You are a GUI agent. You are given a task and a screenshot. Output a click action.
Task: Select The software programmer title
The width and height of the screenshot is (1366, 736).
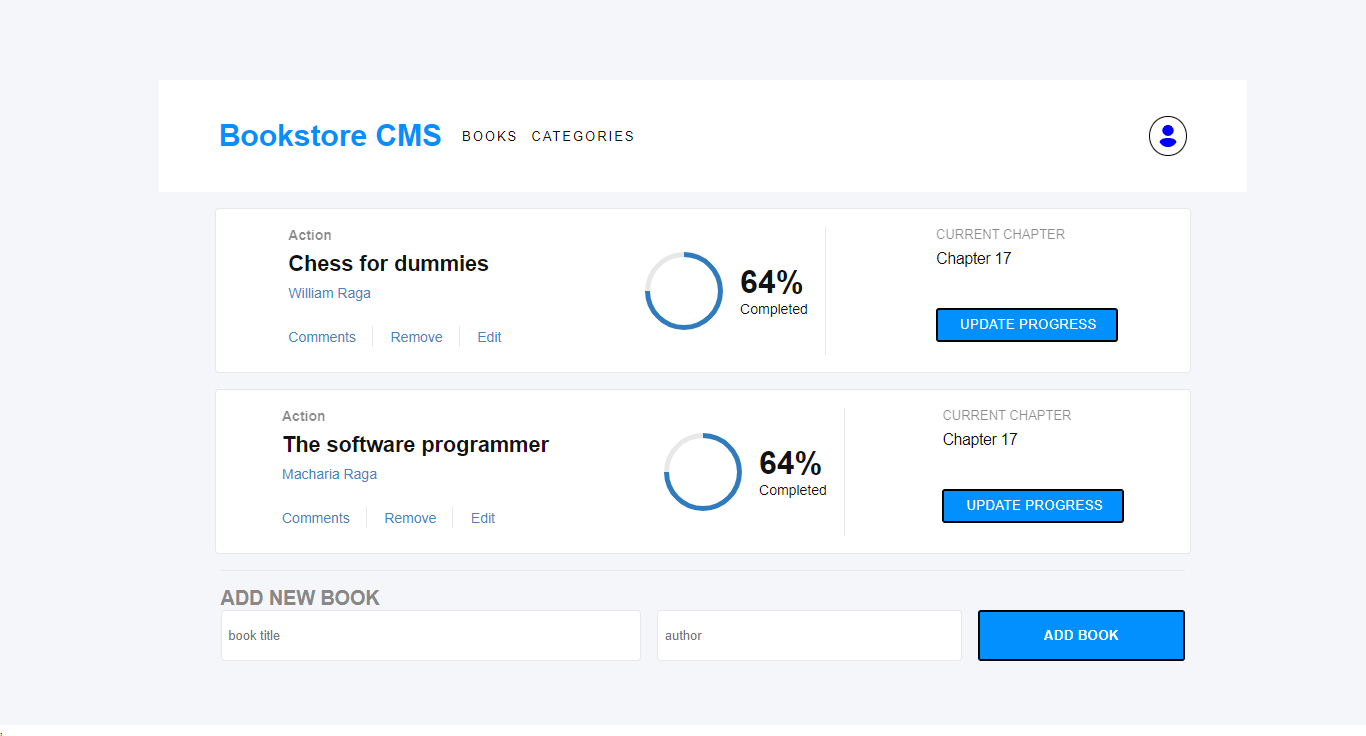point(415,444)
